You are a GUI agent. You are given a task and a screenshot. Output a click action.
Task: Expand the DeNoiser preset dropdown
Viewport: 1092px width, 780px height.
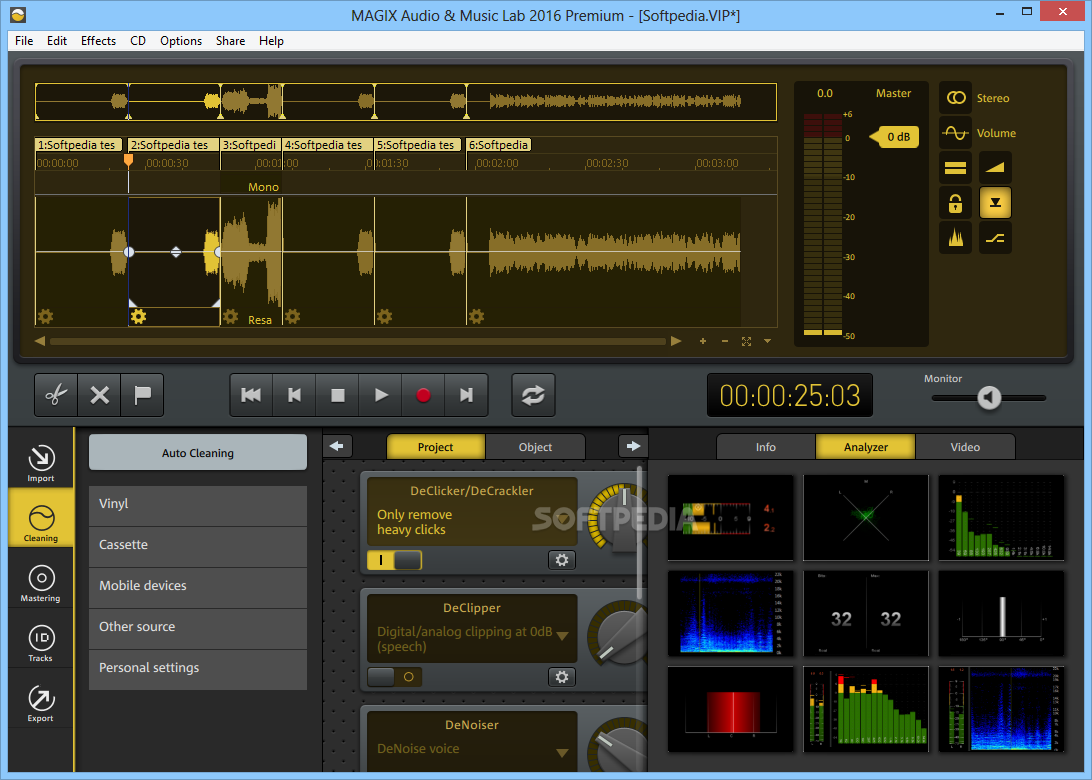(562, 753)
